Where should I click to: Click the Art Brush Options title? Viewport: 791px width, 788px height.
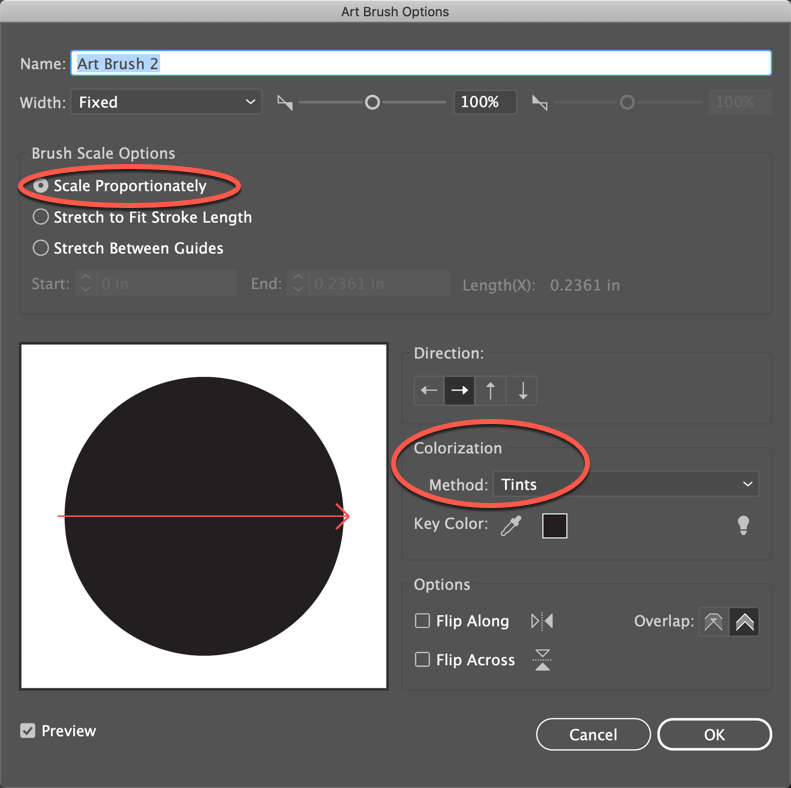coord(395,12)
